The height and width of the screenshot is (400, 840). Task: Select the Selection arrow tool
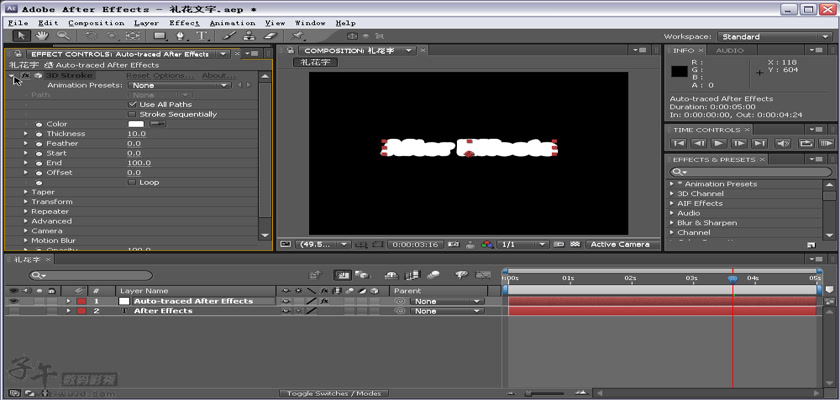pos(21,36)
